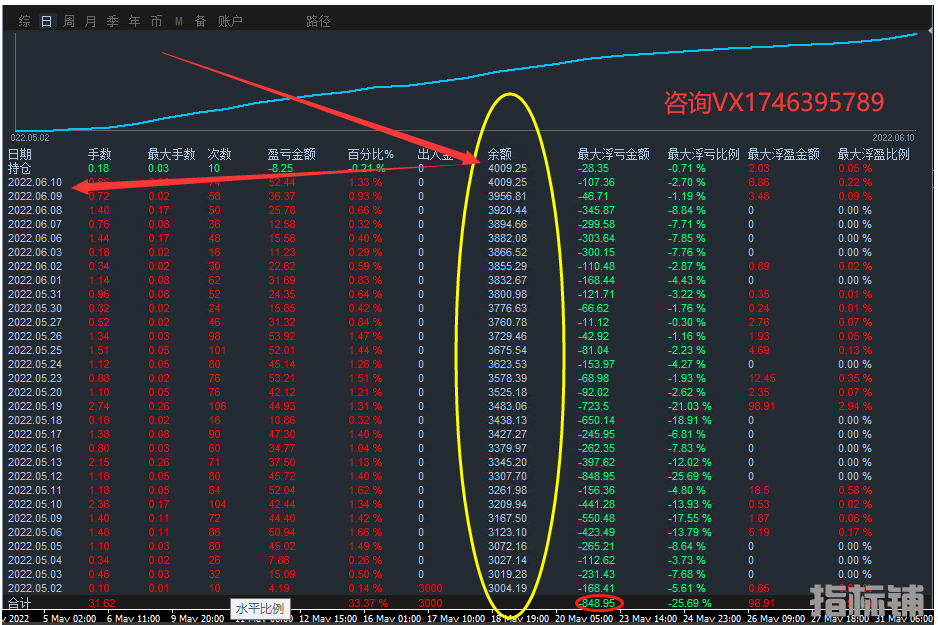Switch to the 周 weekly tab
The width and height of the screenshot is (938, 625).
(68, 21)
